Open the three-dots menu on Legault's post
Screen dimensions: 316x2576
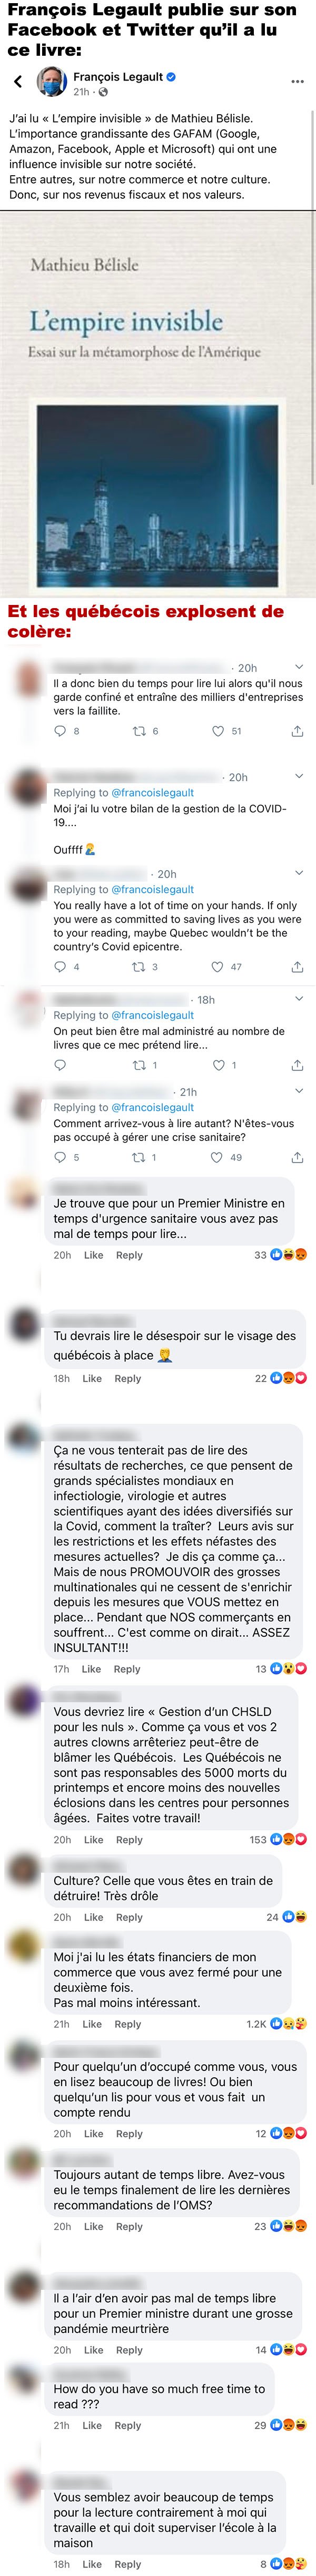(297, 81)
